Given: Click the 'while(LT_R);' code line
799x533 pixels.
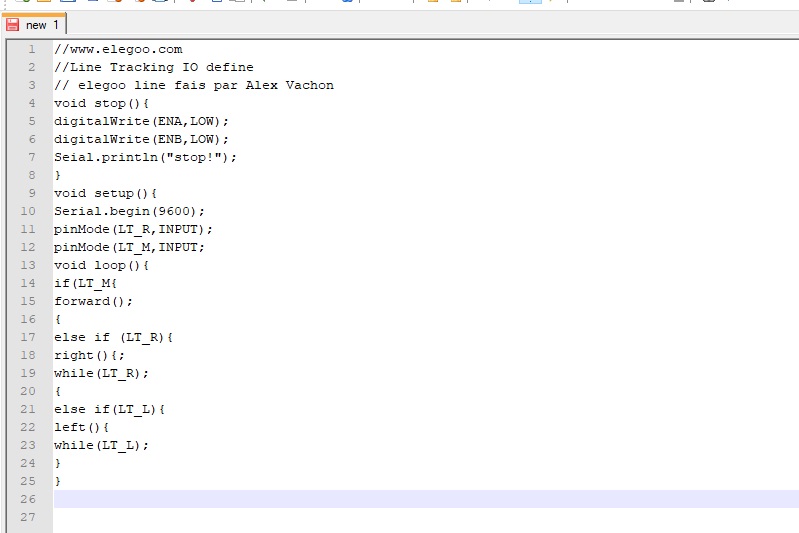Looking at the screenshot, I should [101, 374].
